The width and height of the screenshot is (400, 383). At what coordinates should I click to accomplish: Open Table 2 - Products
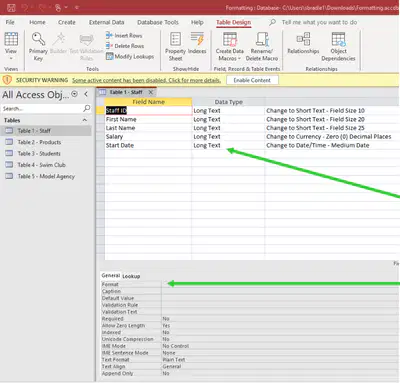click(46, 142)
